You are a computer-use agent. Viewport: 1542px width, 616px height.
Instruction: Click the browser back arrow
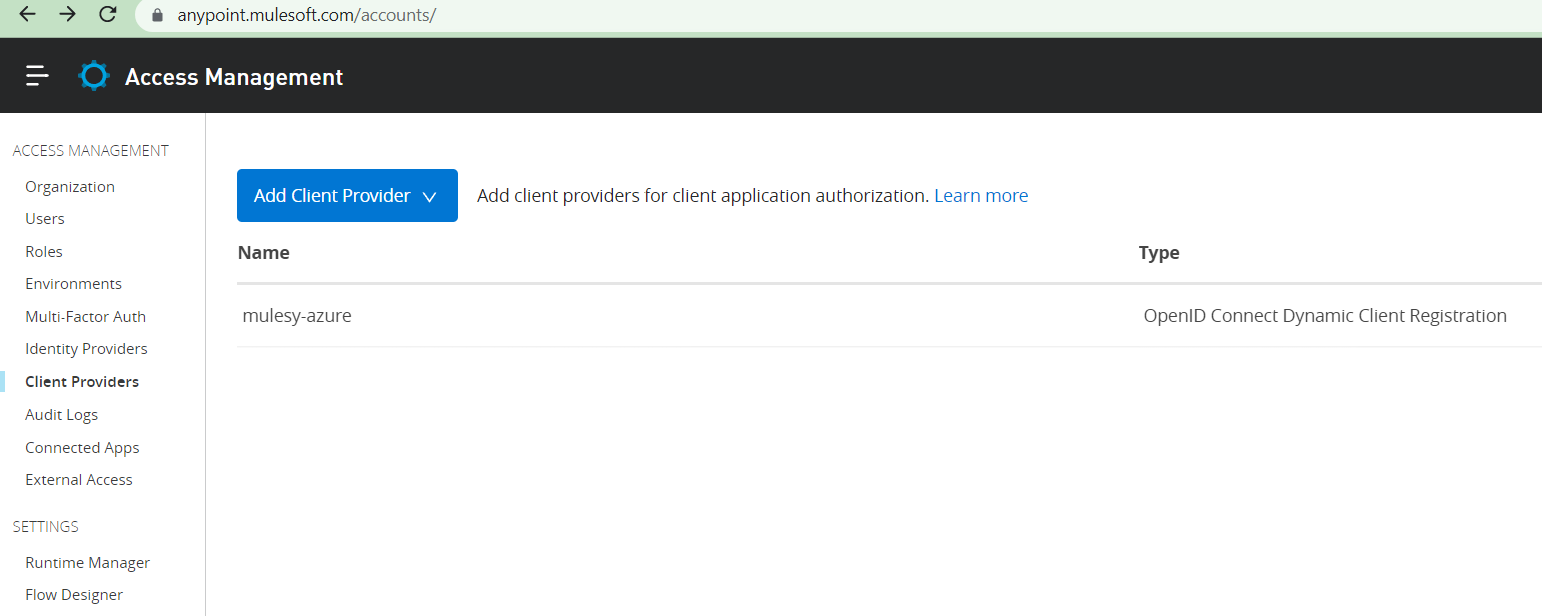tap(27, 14)
